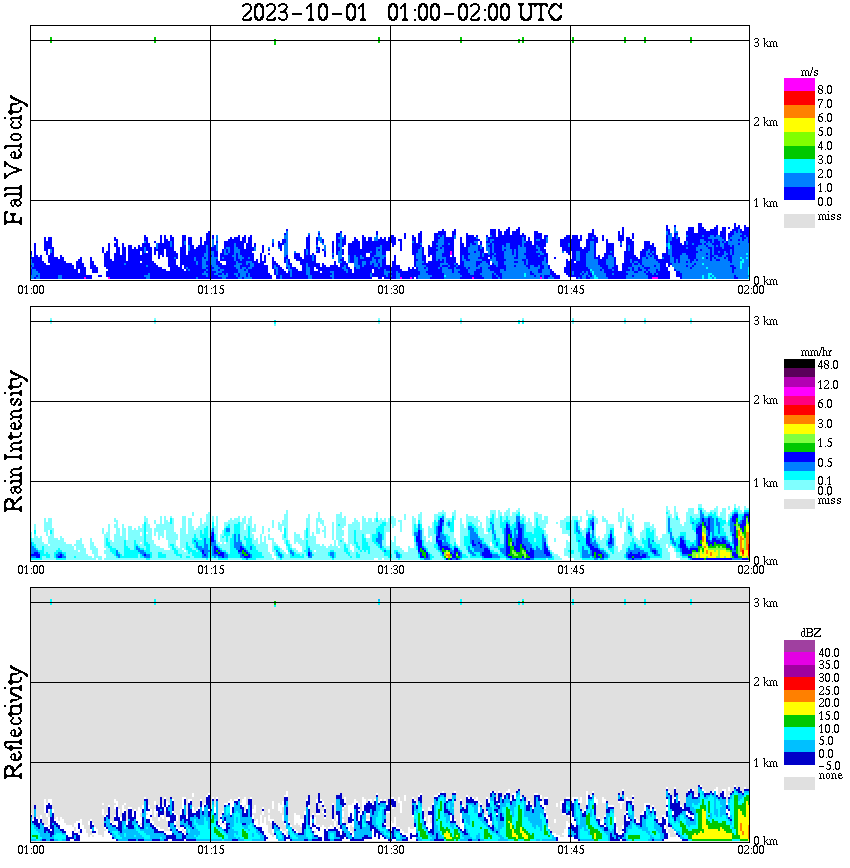
Task: Click "01:00" time label under Fall Velocity panel
Action: (x=31, y=290)
